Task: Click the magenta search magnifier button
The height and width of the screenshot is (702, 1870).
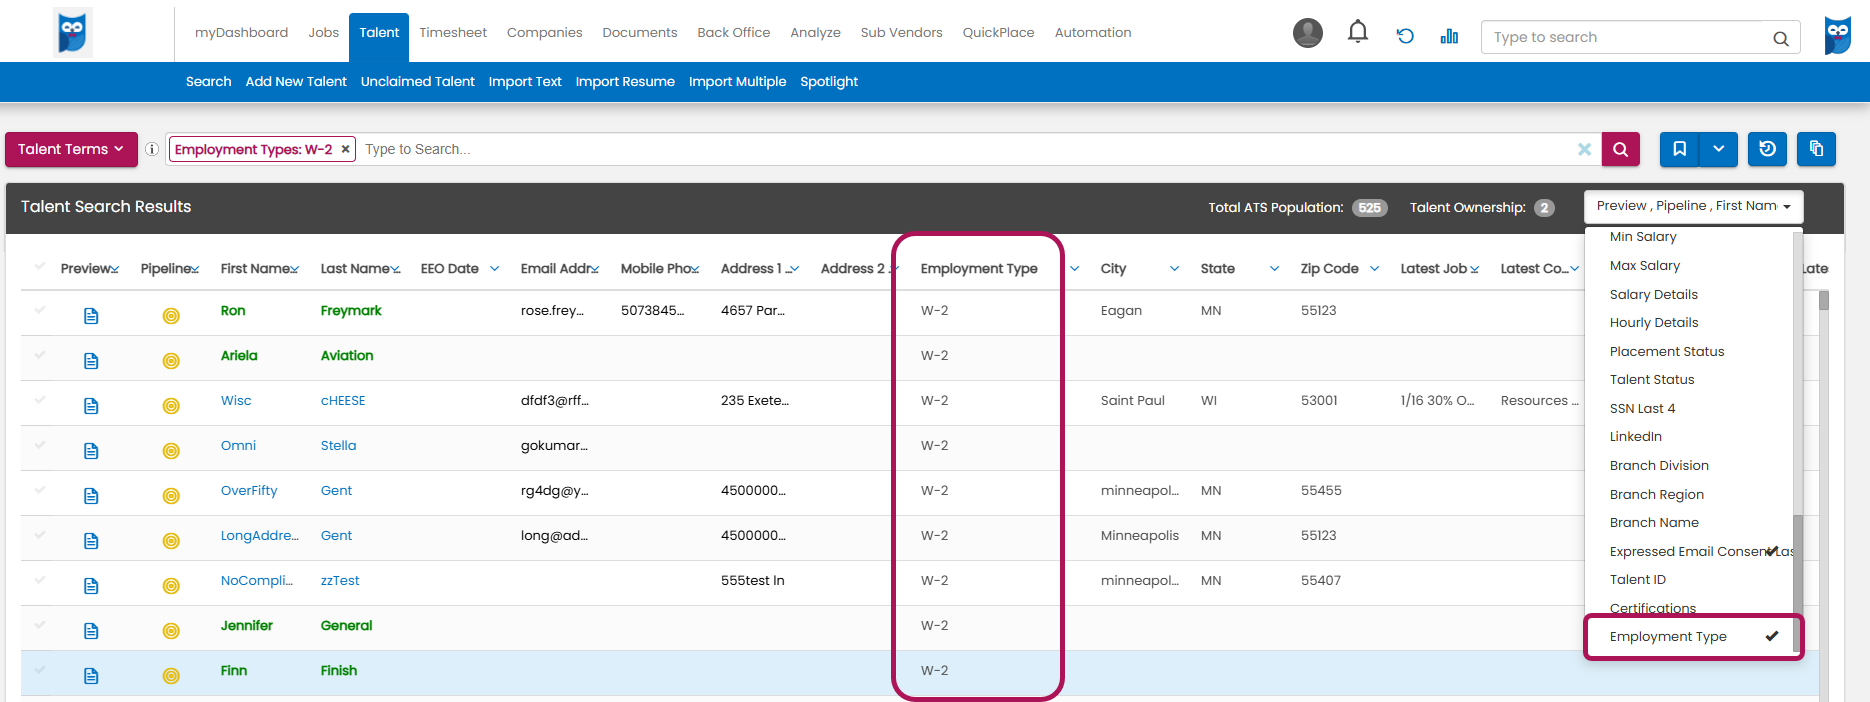Action: (x=1620, y=149)
